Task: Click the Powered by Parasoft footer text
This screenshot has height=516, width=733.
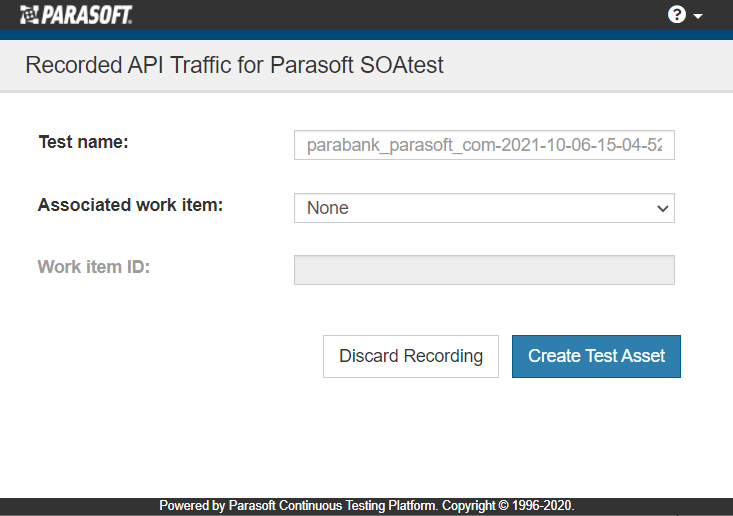Action: pos(366,506)
